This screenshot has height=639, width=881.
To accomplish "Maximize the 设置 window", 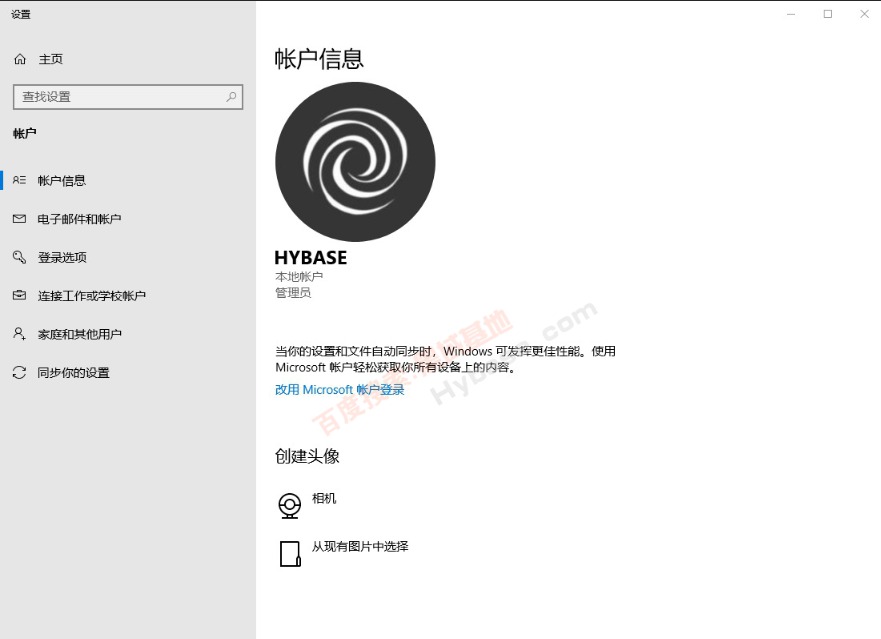I will pyautogui.click(x=828, y=14).
